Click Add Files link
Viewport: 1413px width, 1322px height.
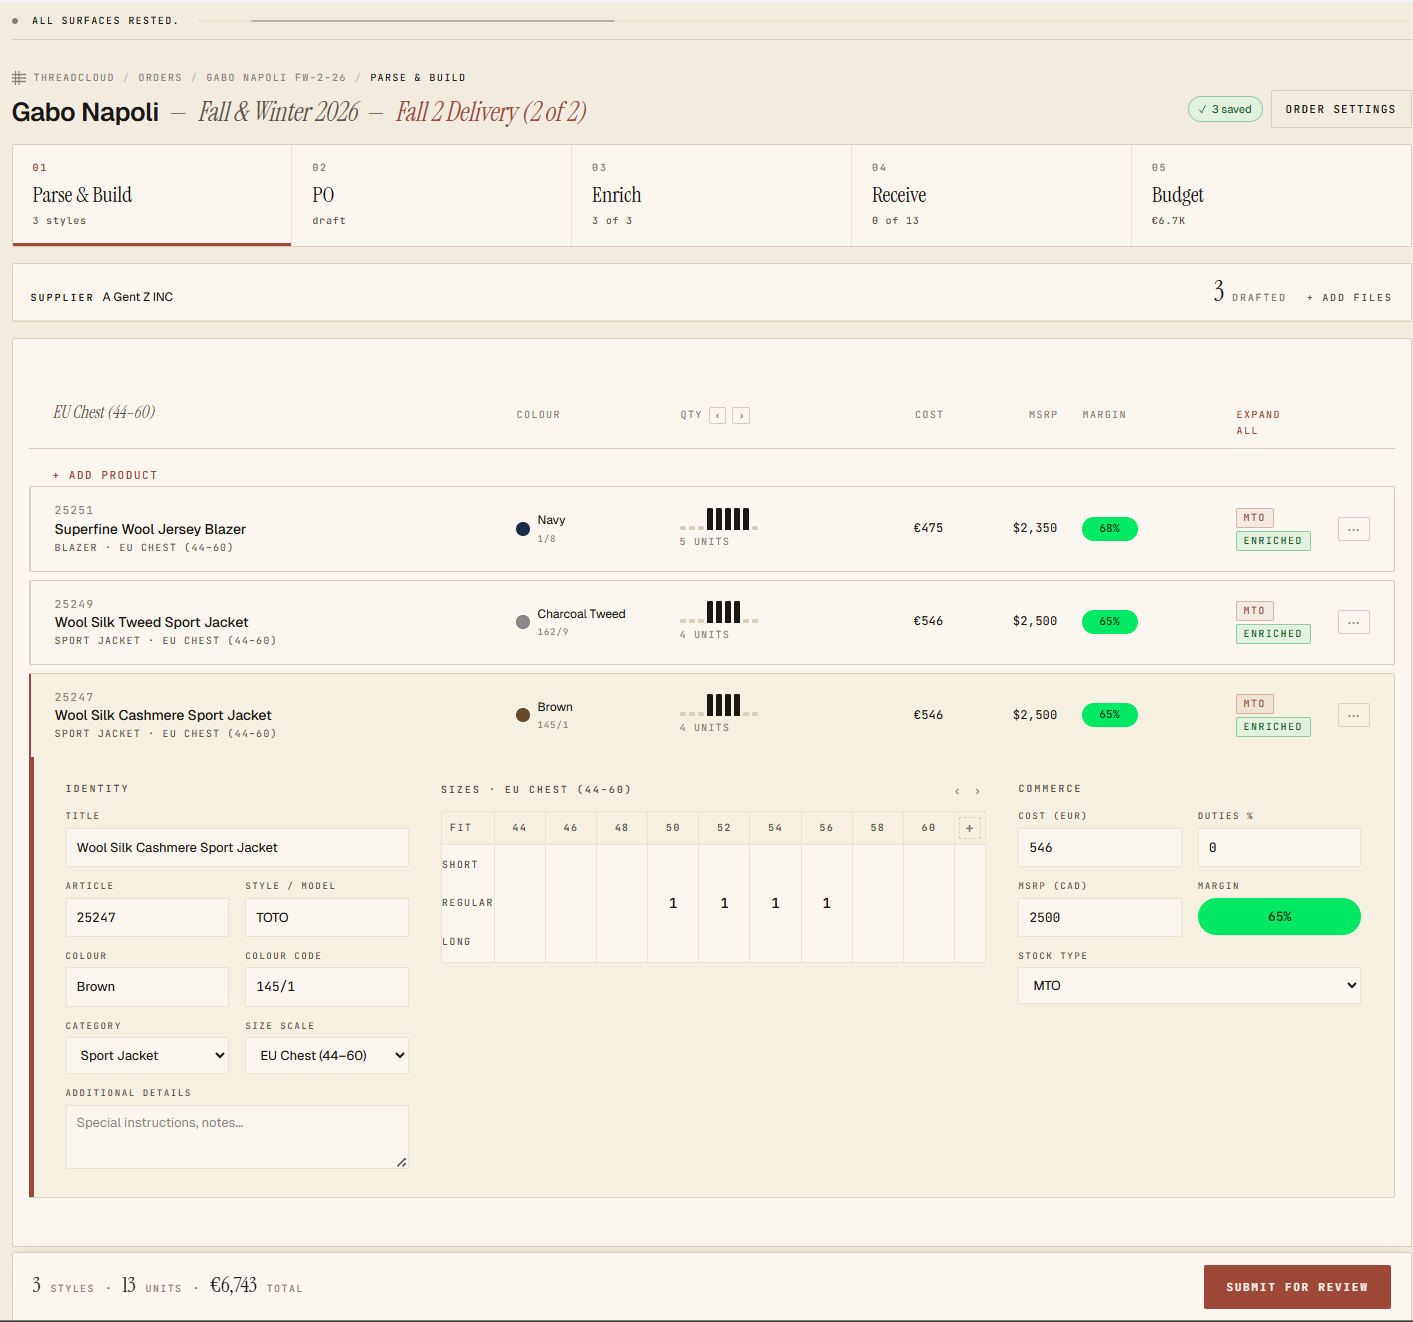1349,298
